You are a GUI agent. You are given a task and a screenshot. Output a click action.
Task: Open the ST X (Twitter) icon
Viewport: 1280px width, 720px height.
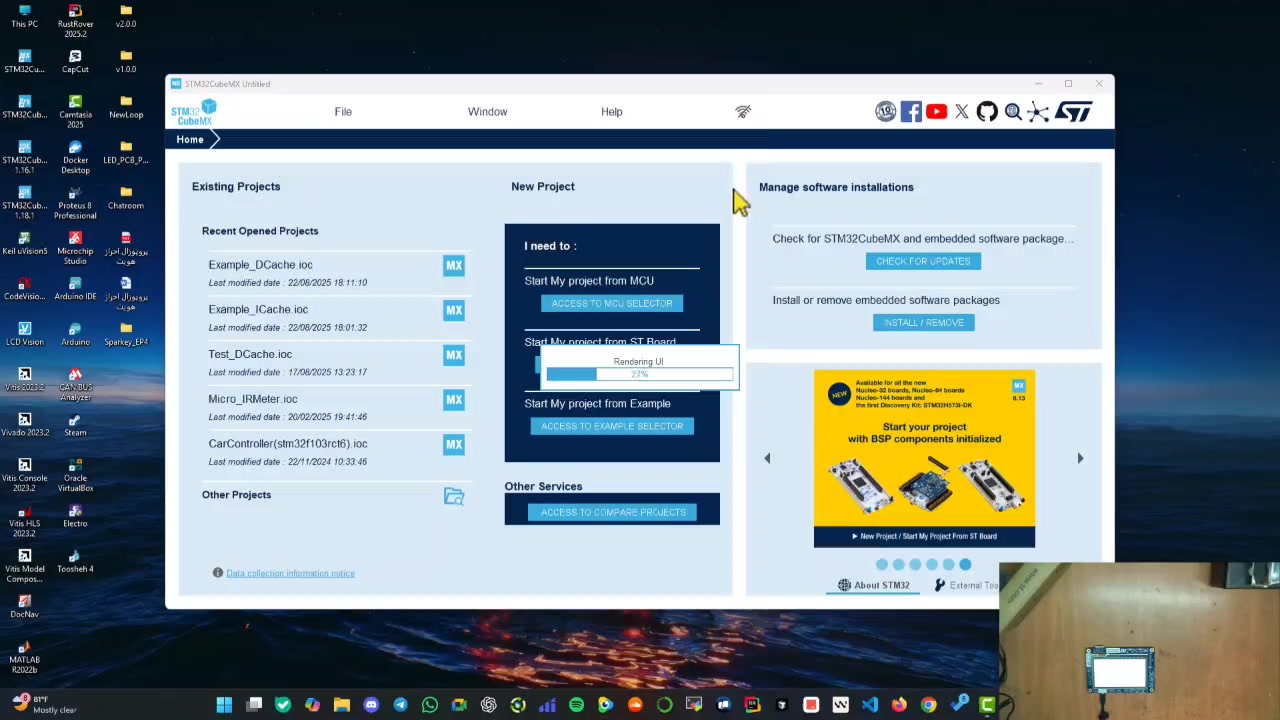[962, 112]
